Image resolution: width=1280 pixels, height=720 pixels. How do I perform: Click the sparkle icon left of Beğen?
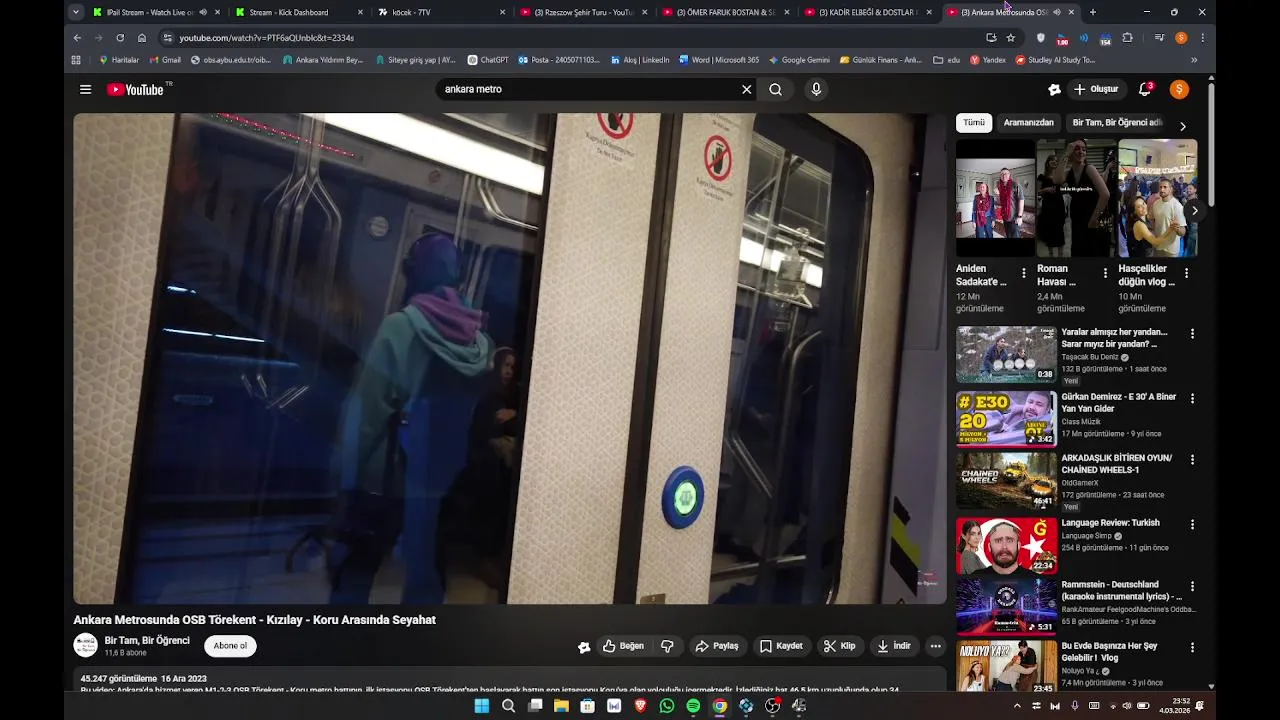[x=584, y=647]
